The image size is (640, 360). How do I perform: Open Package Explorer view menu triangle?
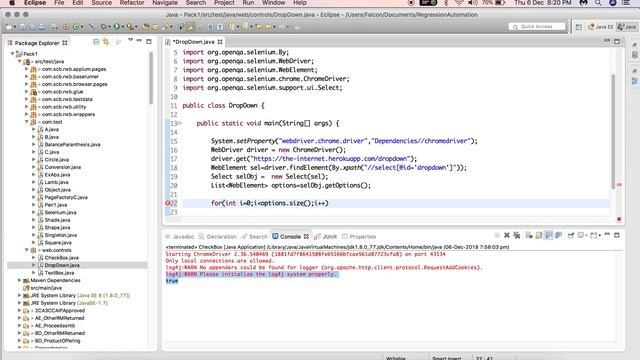[x=130, y=40]
